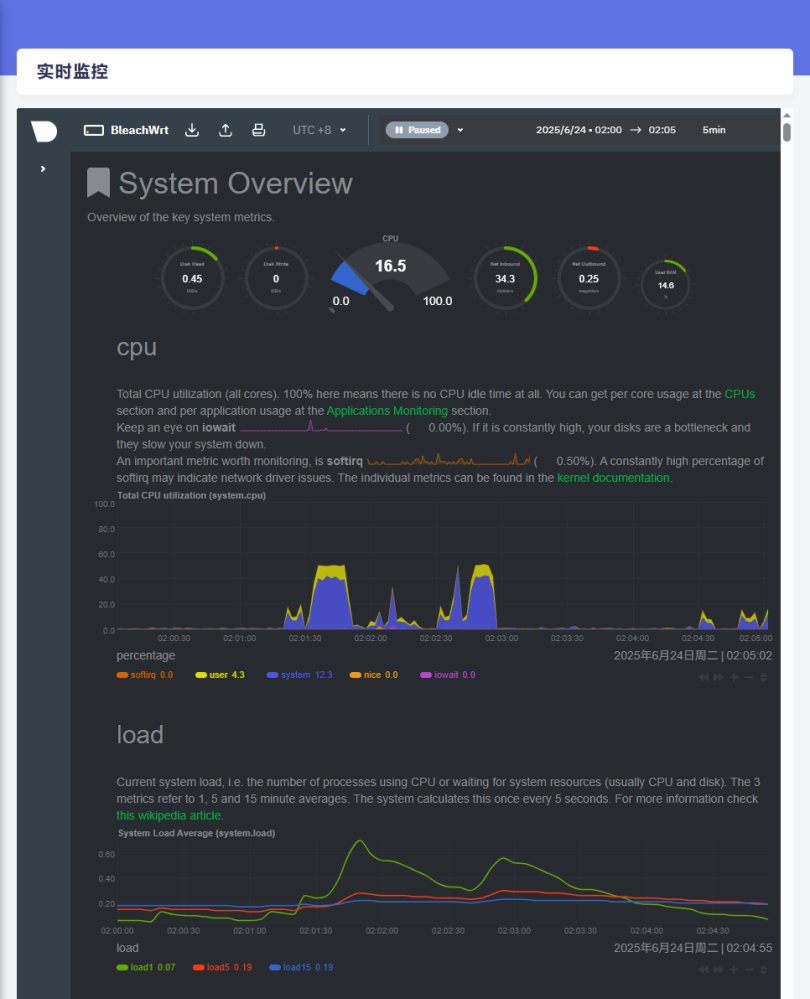Open the date range picker in toolbar
The image size is (810, 999).
click(x=605, y=130)
